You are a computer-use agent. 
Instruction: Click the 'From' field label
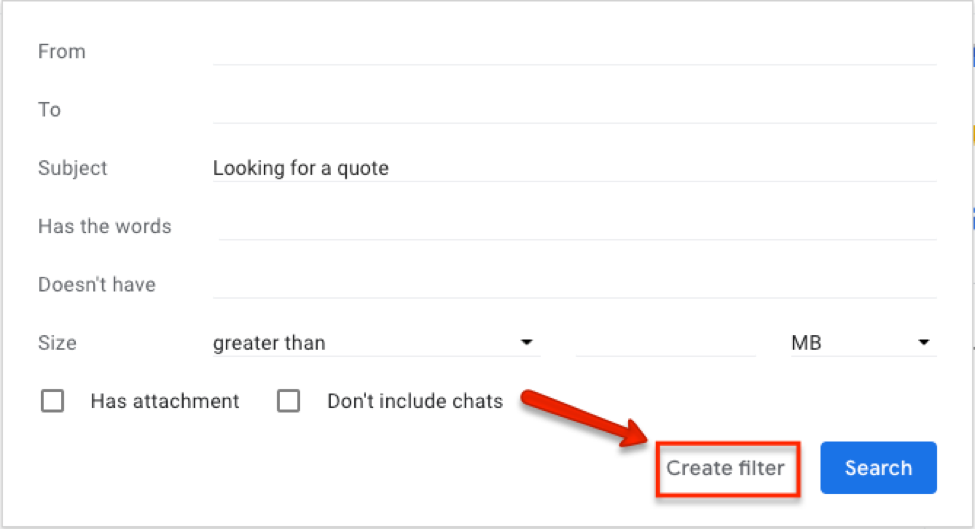(62, 51)
